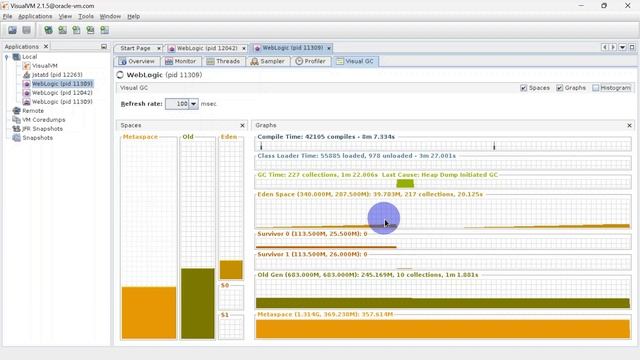Close the WebLogic (pid 12042) tab

244,48
